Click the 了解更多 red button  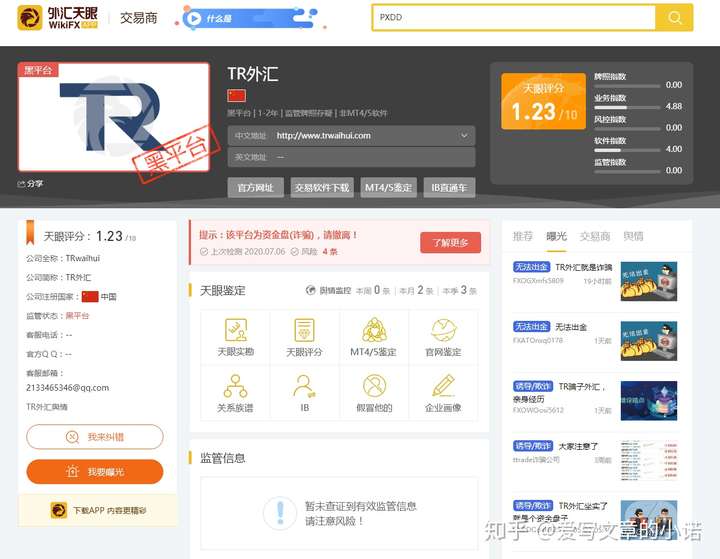pyautogui.click(x=450, y=243)
